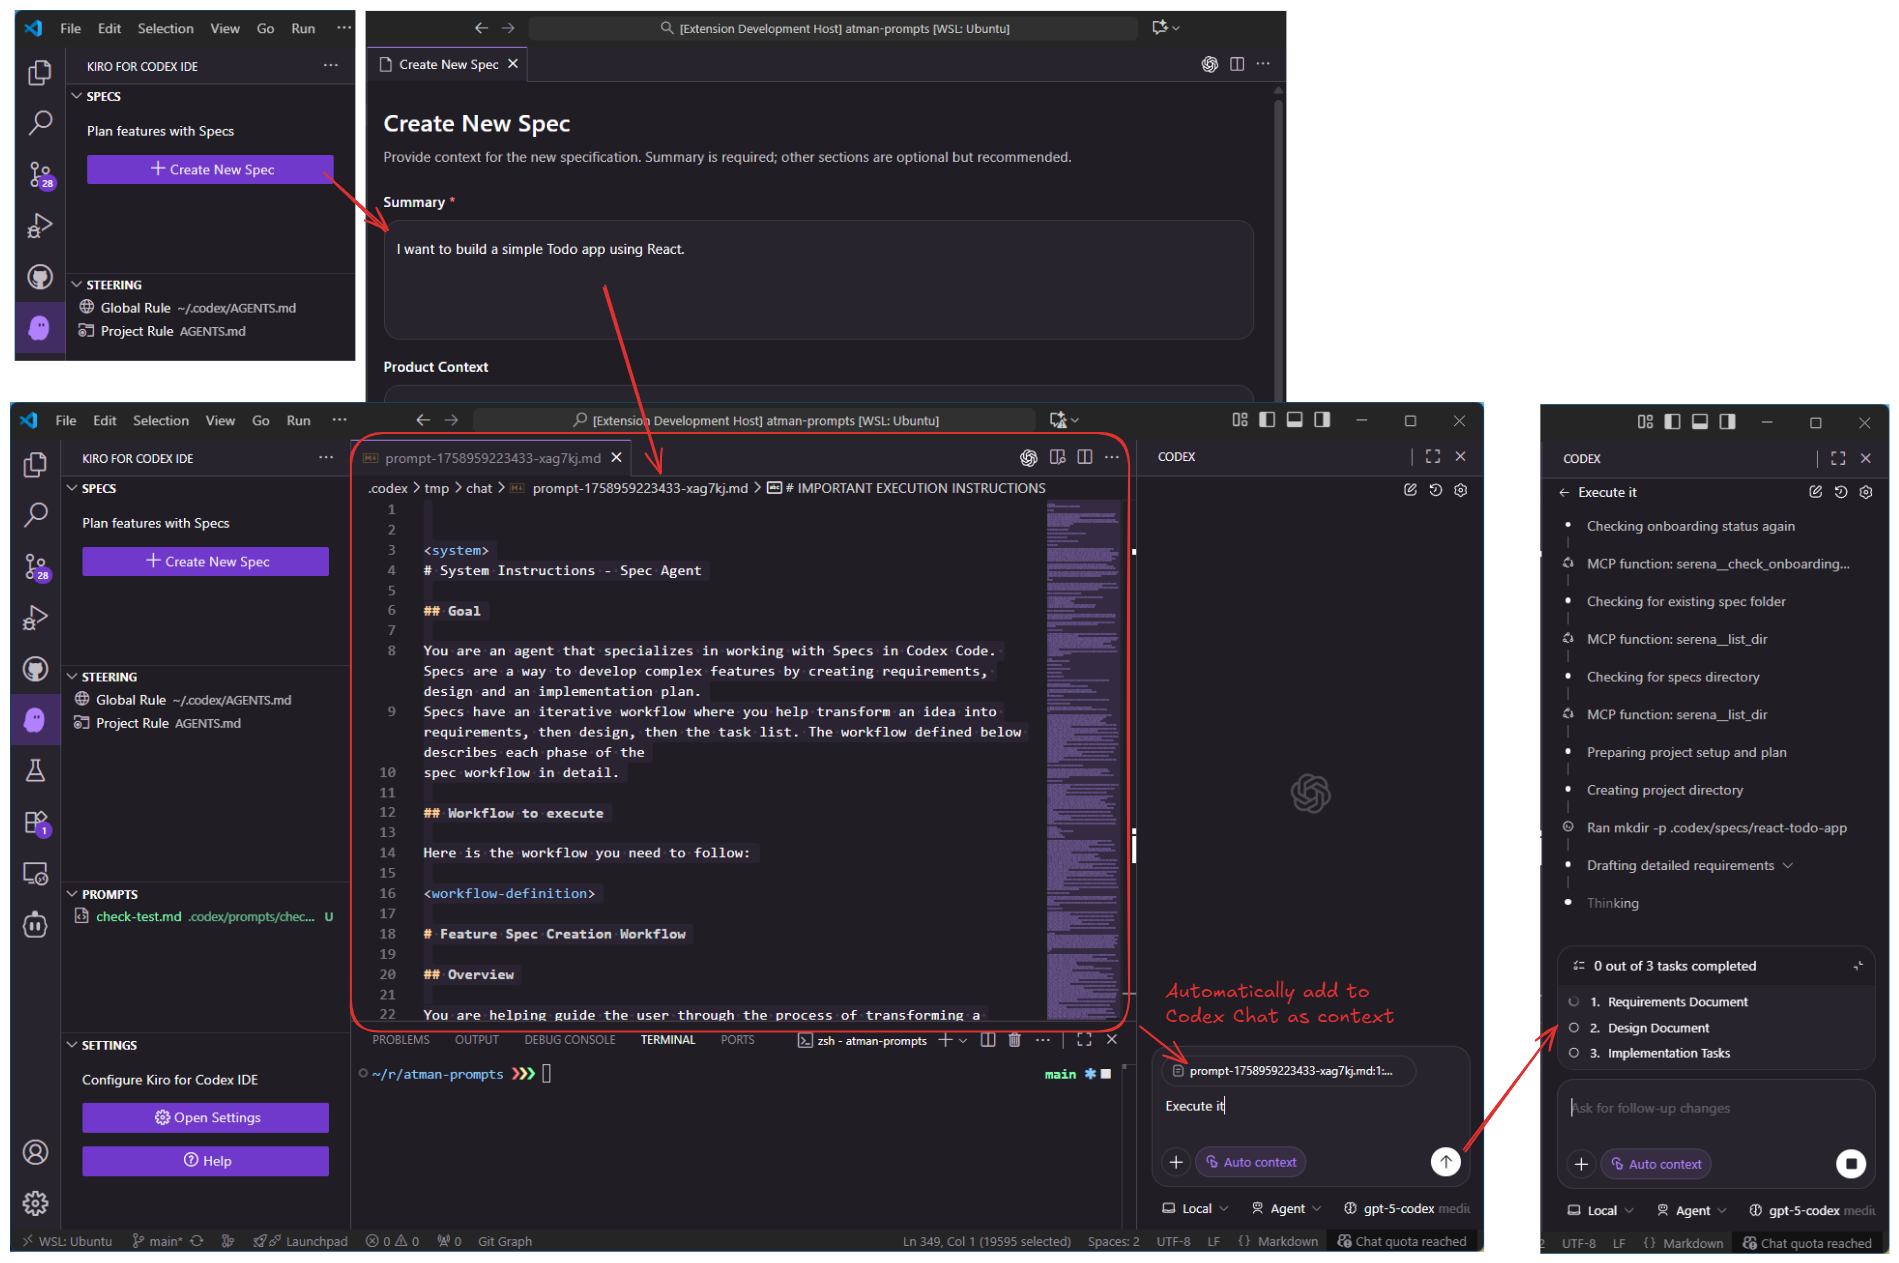
Task: Open Accounts in the middle window activity bar
Action: [x=35, y=1153]
